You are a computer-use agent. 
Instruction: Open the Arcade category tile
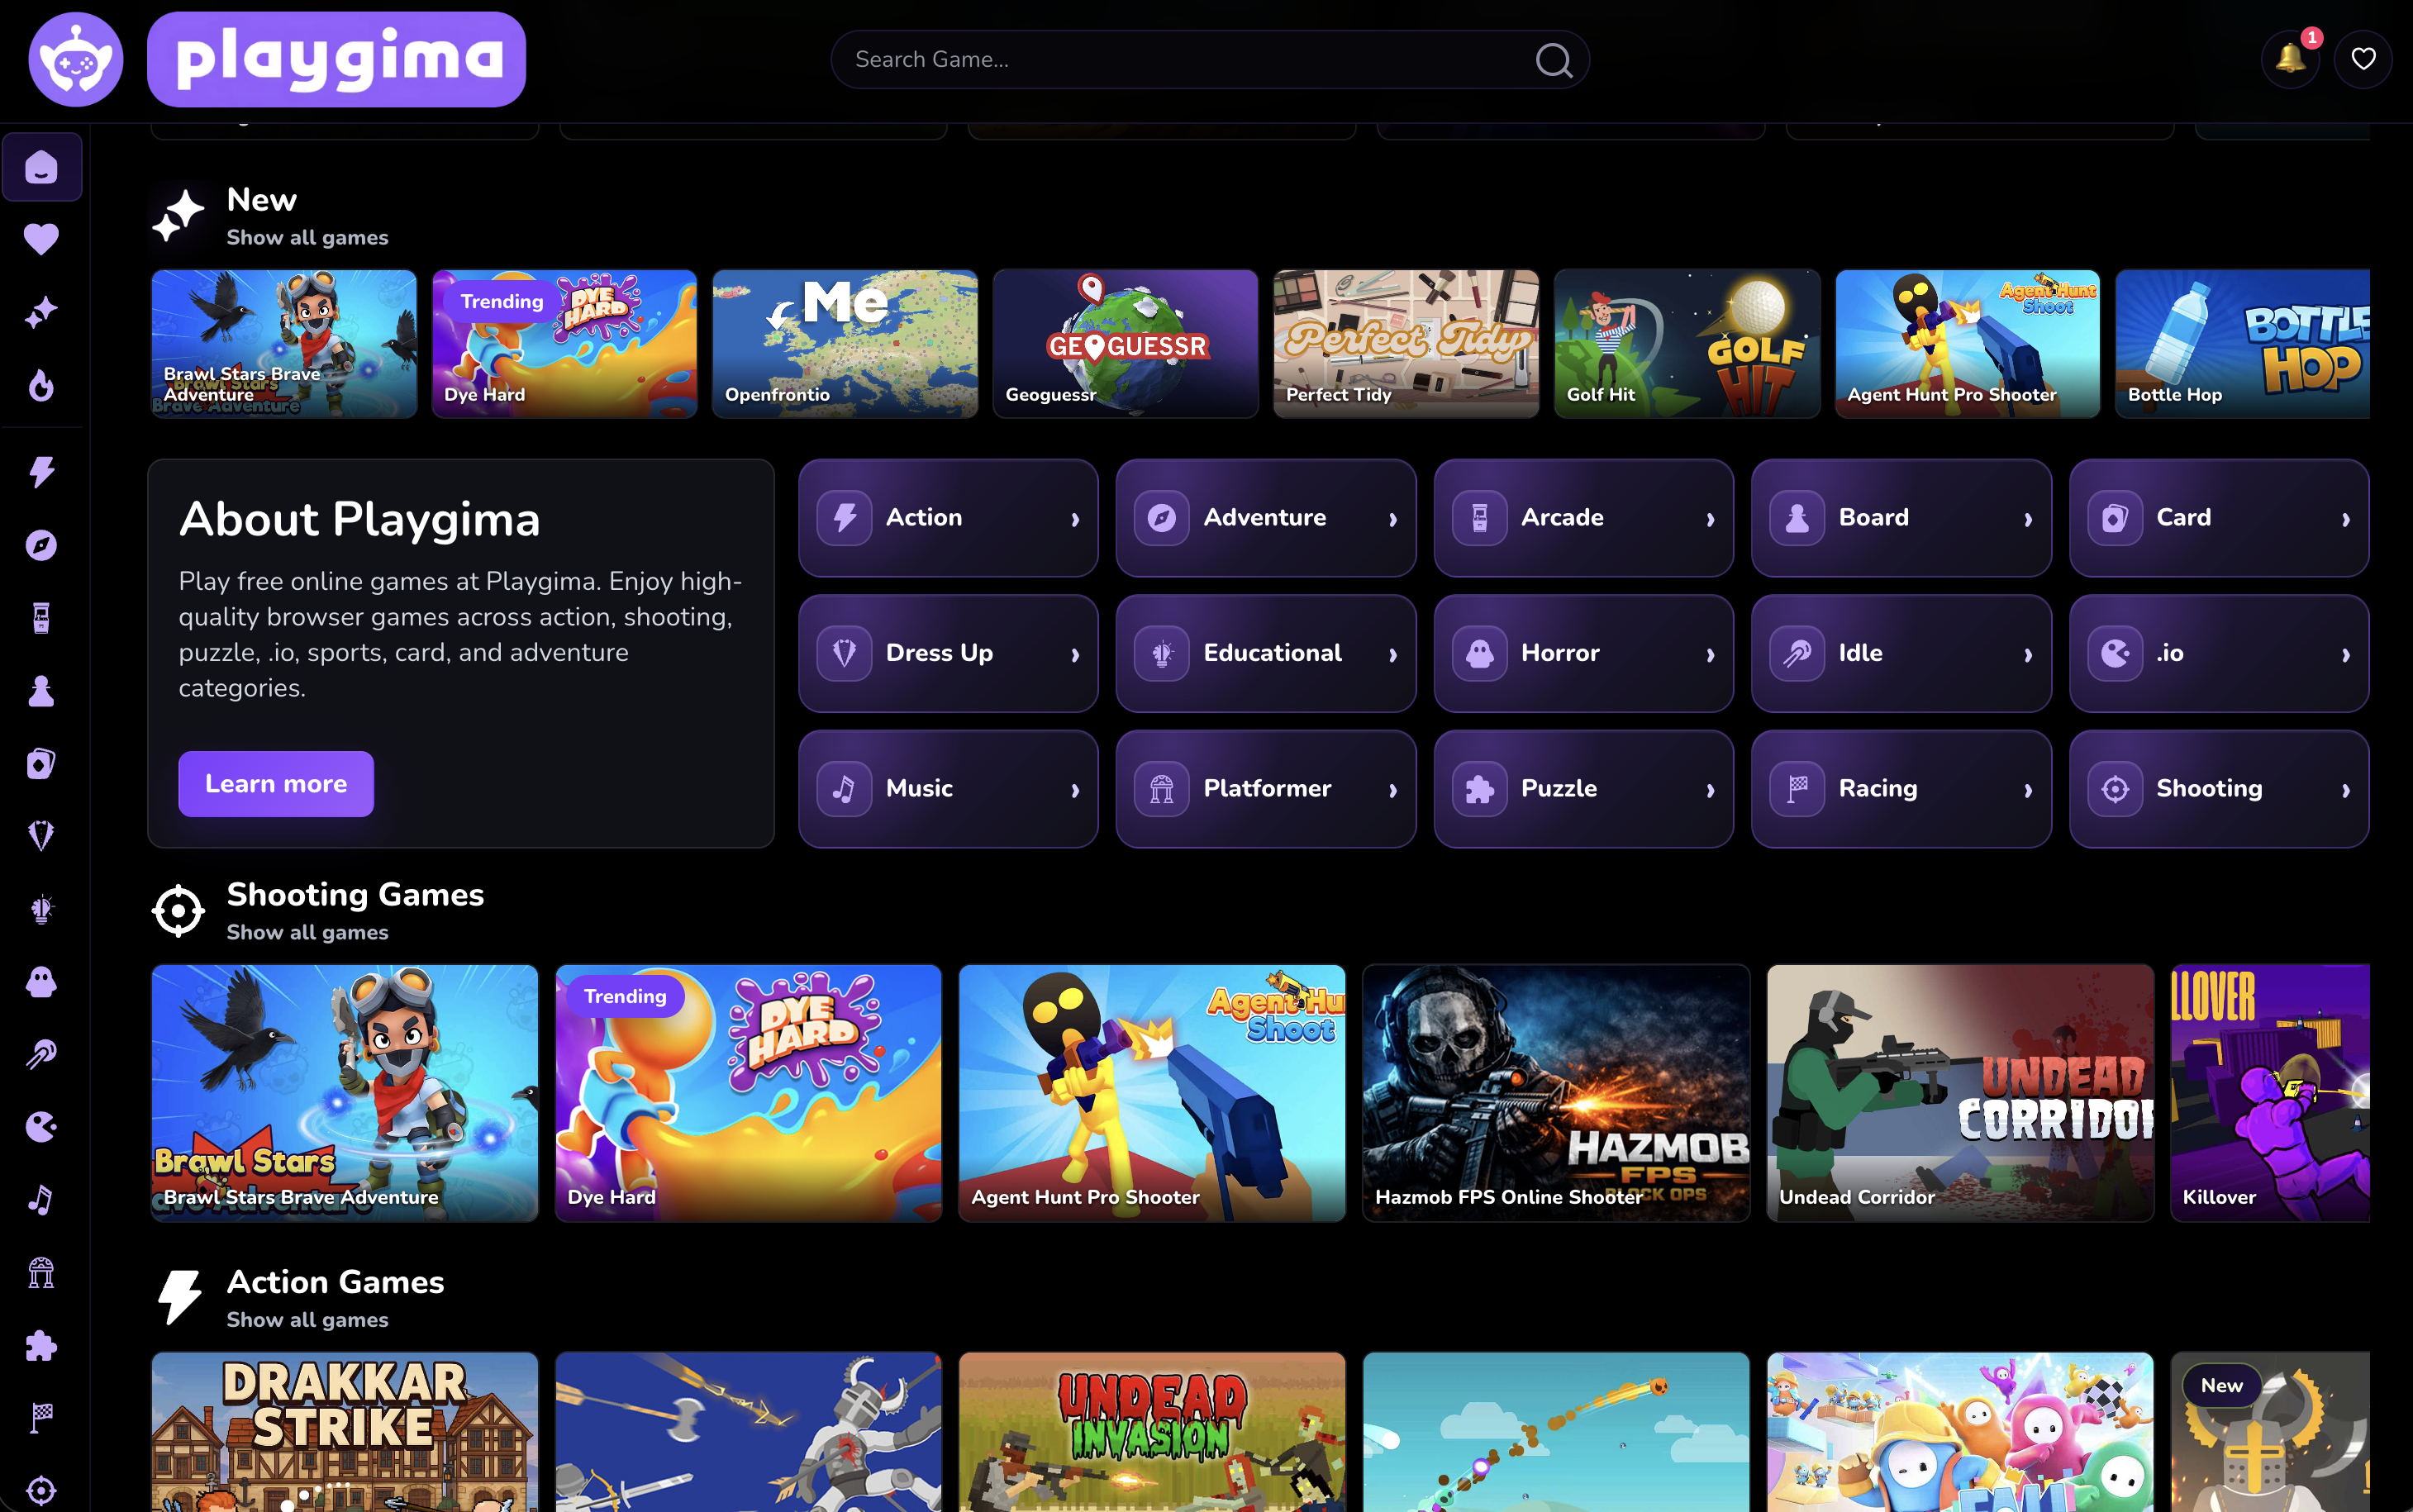(1583, 518)
